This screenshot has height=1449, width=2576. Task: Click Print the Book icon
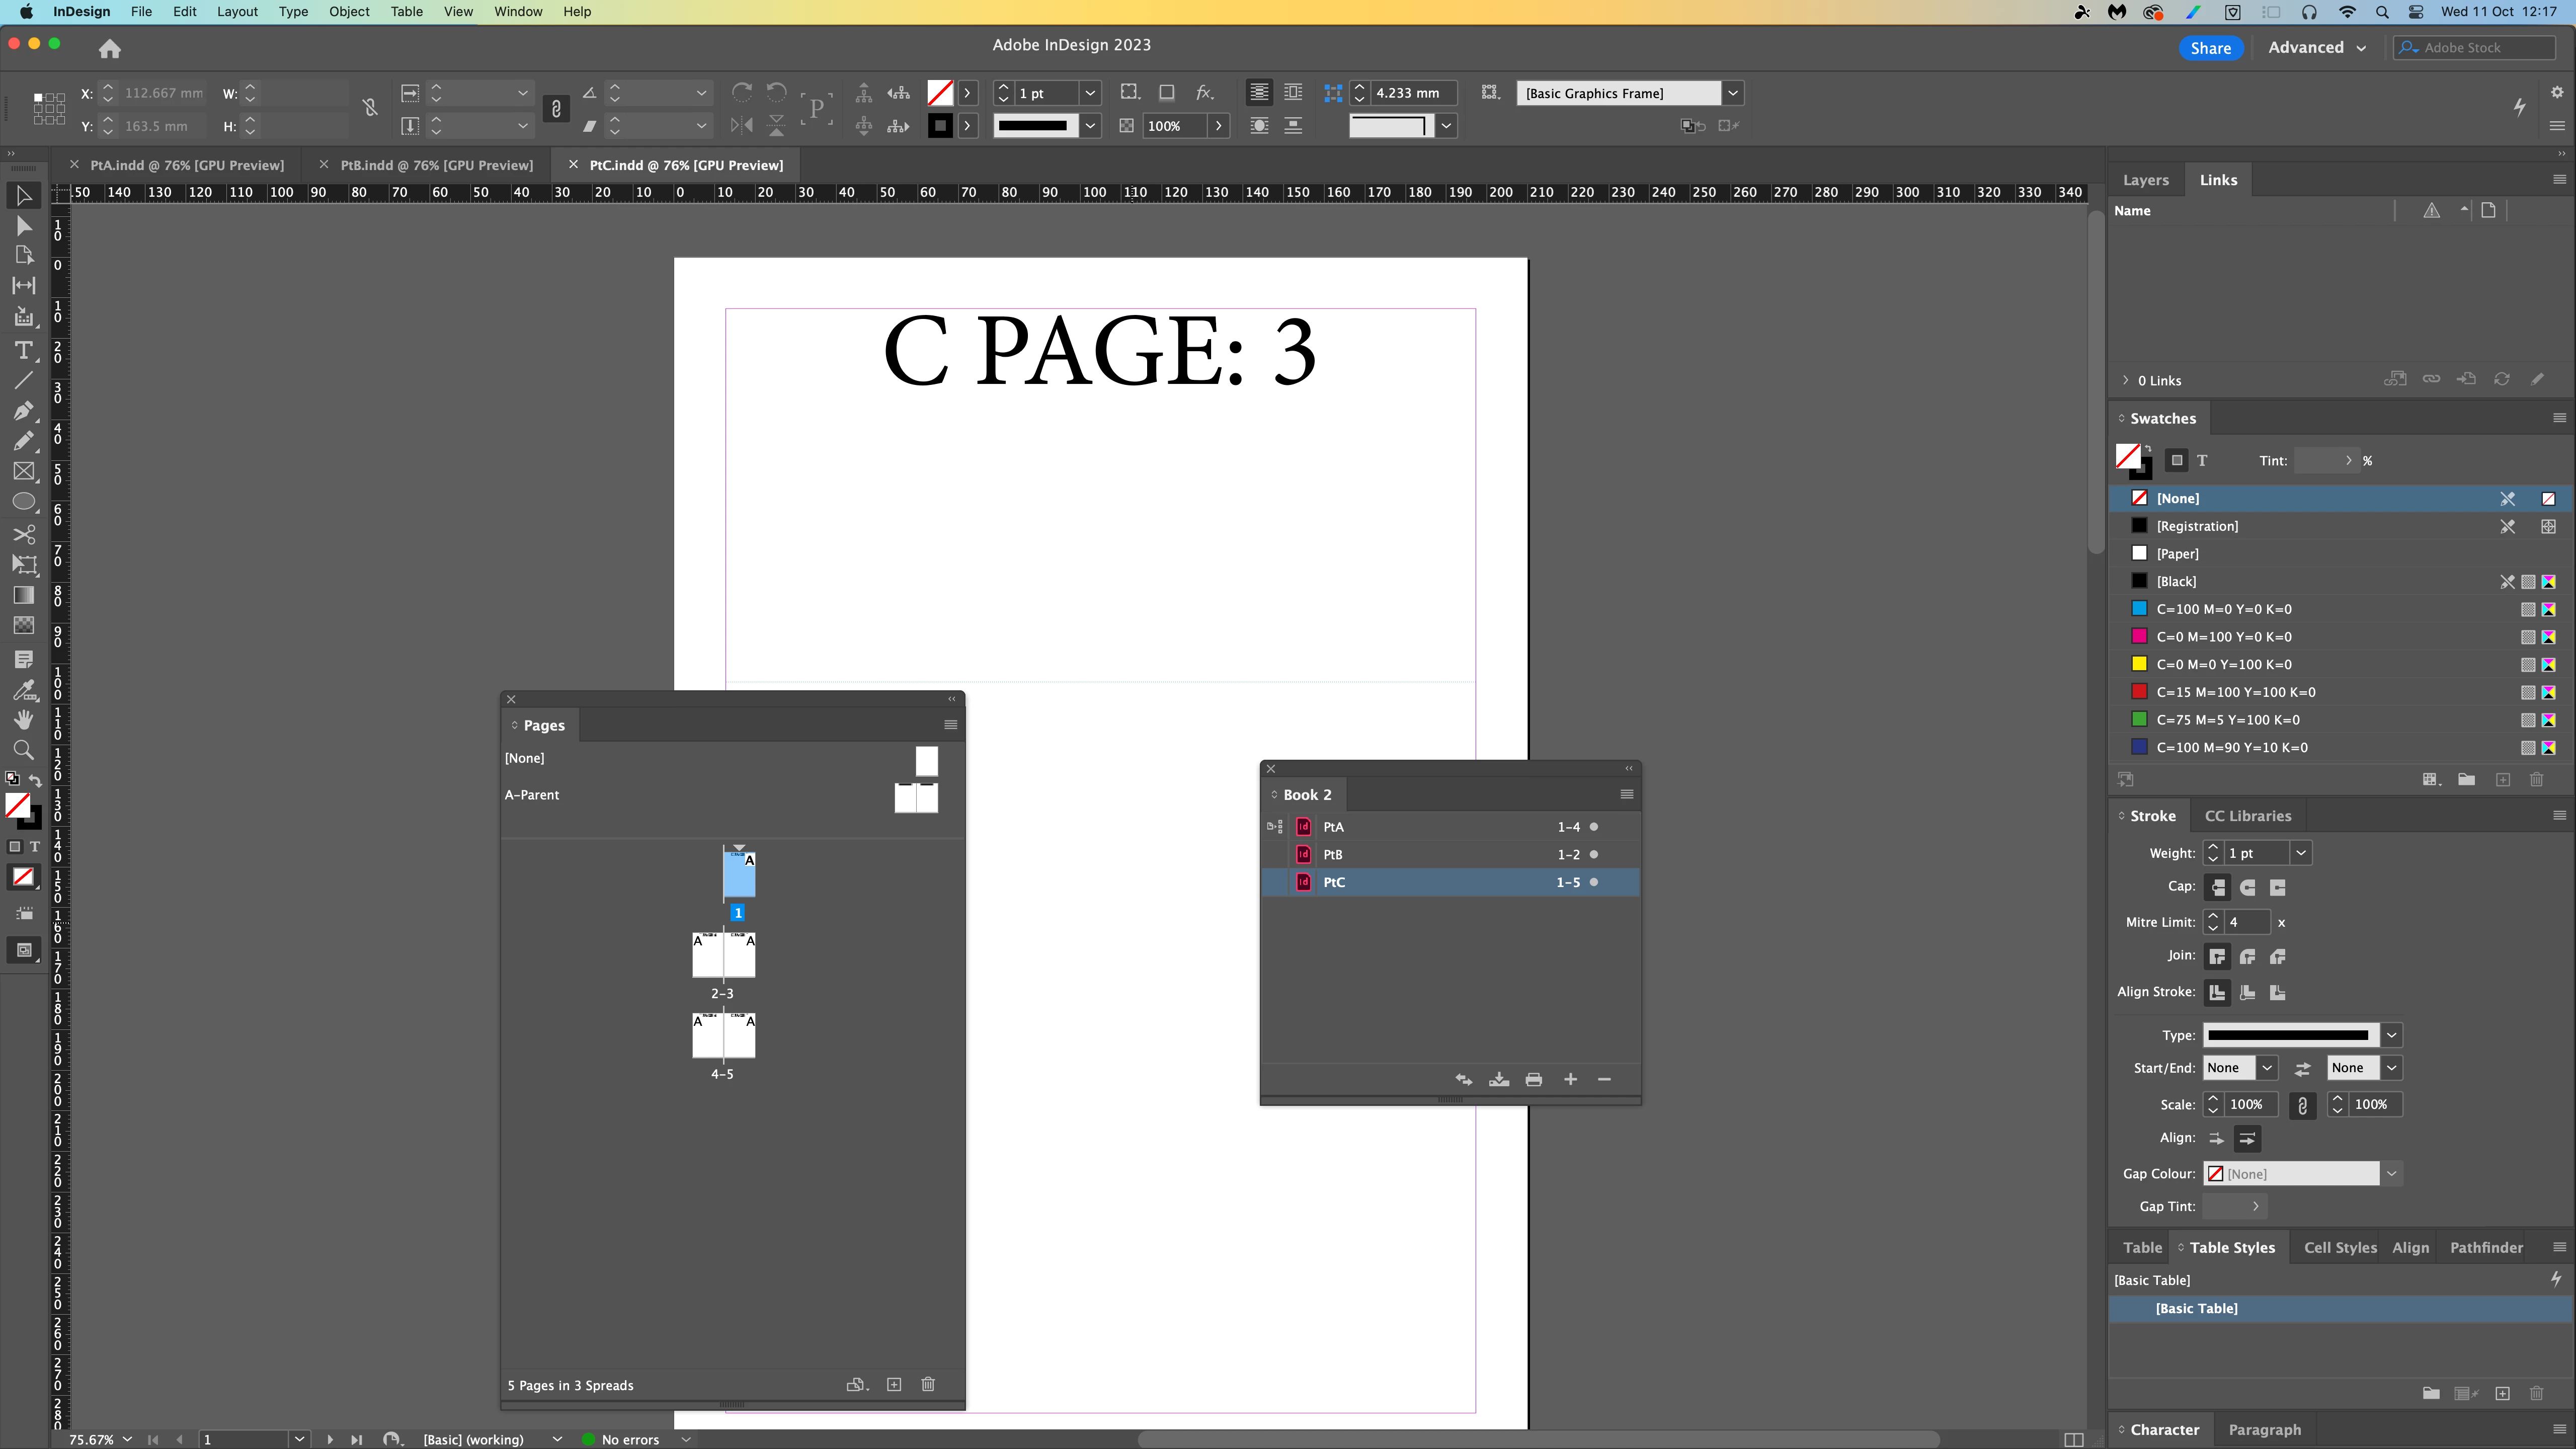(1533, 1079)
